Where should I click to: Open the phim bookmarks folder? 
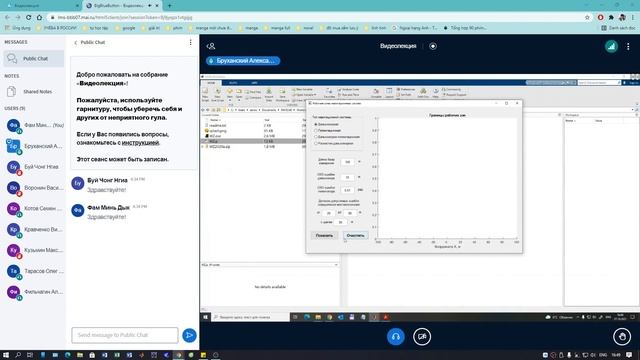coord(174,28)
